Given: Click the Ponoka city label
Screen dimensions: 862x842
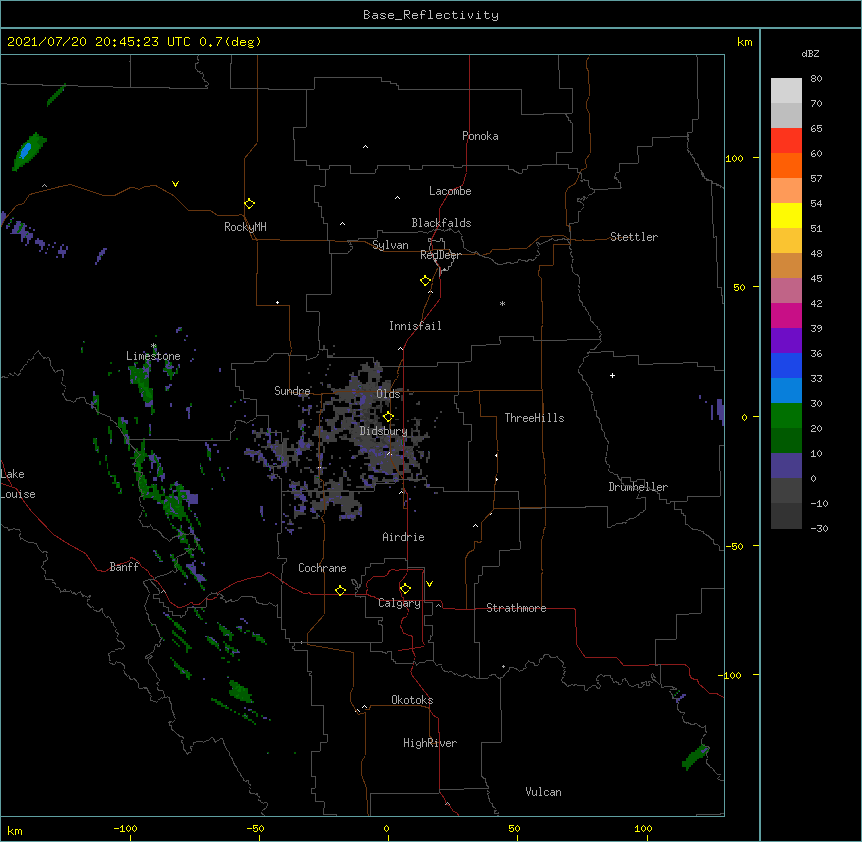Looking at the screenshot, I should pos(480,136).
